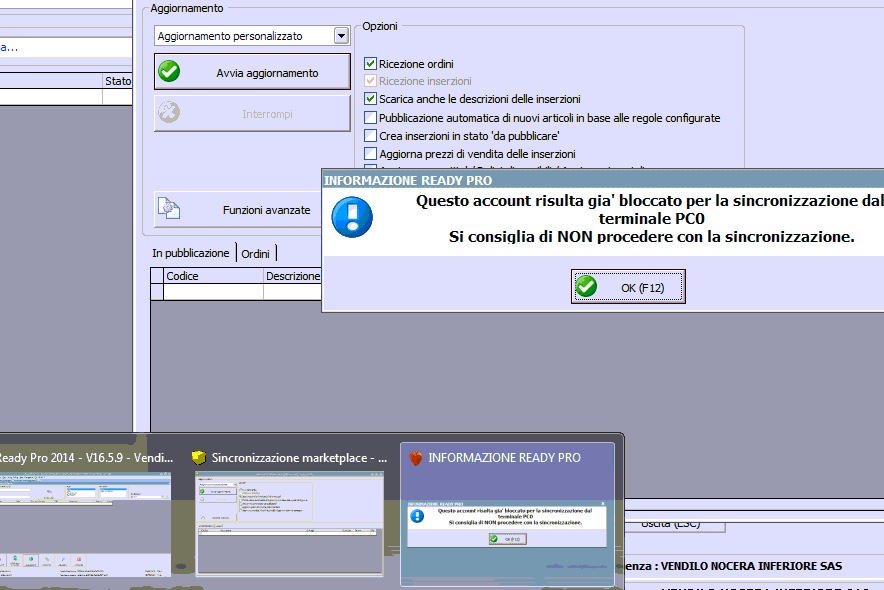
Task: Click the greyed-out Interrompi button
Action: [x=252, y=113]
